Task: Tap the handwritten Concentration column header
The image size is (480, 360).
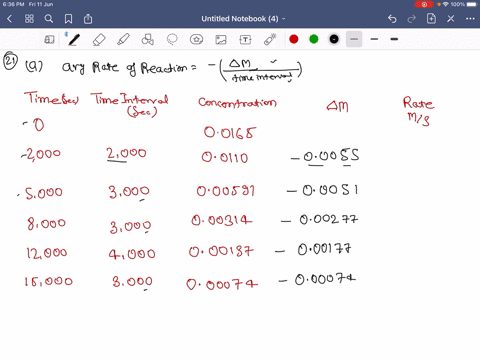Action: click(237, 102)
